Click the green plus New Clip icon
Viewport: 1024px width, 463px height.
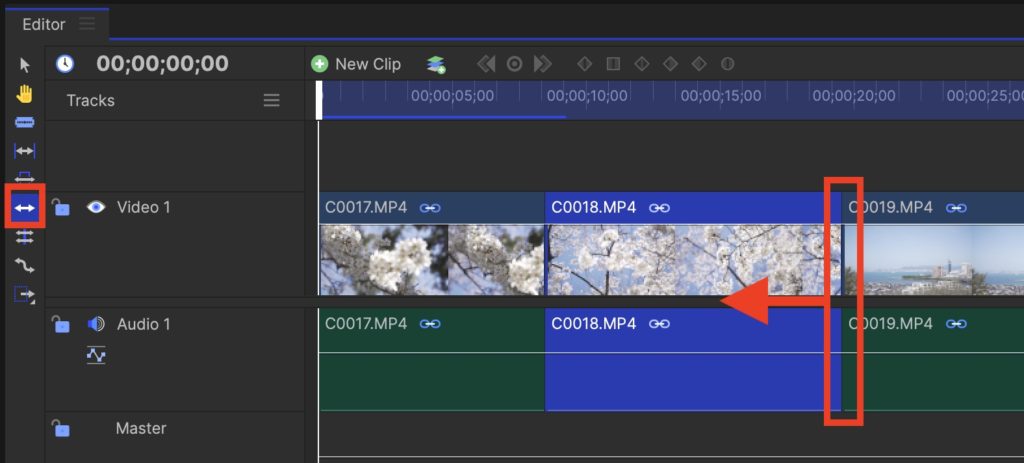319,64
